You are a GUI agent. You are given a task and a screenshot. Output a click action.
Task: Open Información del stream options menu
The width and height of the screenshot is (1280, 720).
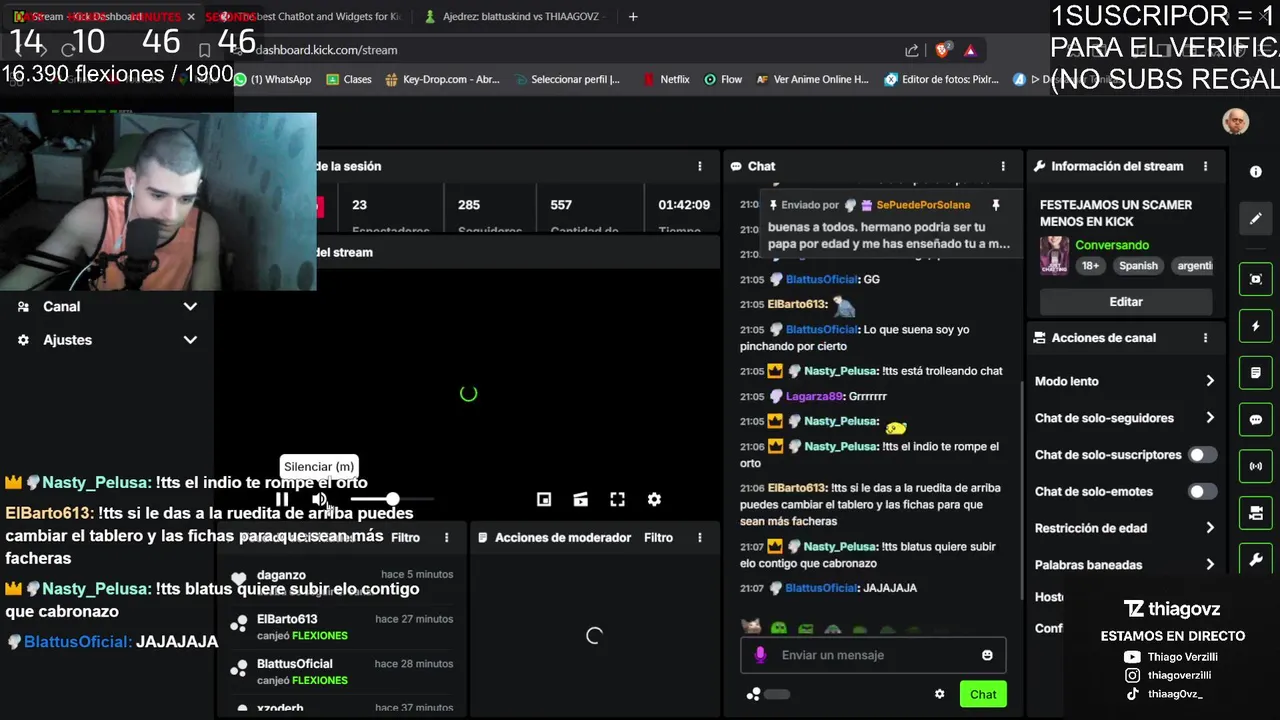tap(1205, 166)
